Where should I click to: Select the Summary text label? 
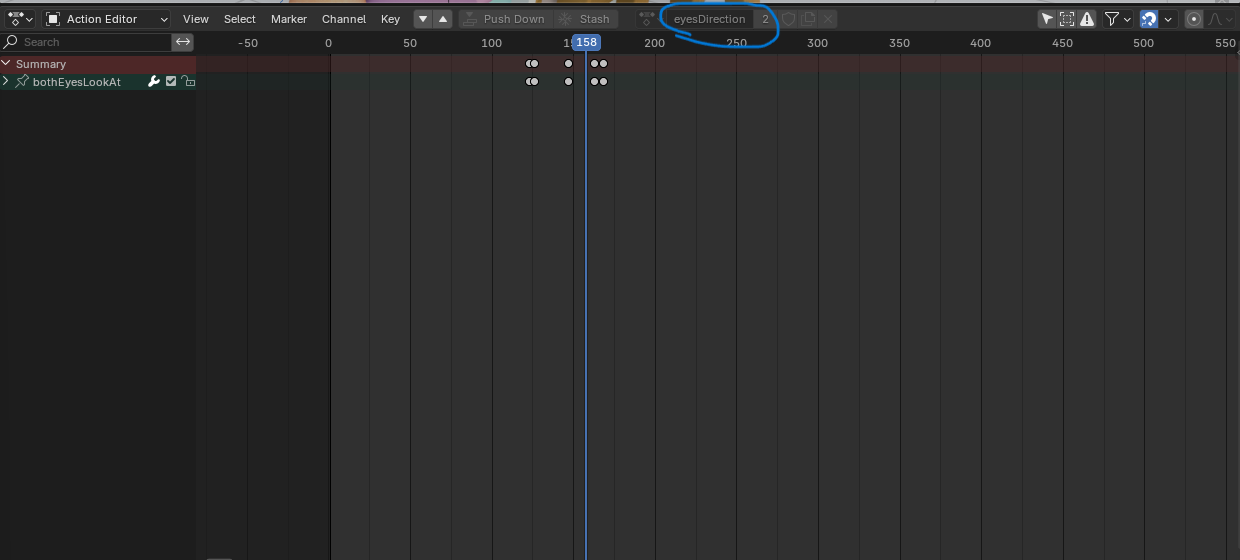(41, 64)
